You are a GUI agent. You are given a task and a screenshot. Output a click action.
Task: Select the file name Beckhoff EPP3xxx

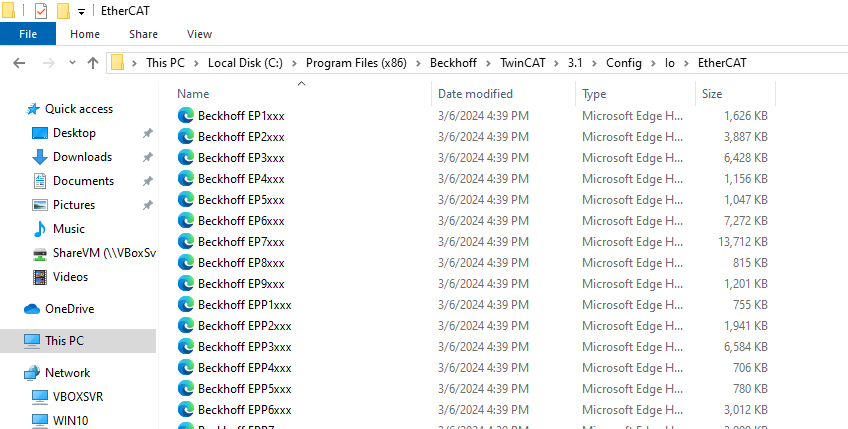244,346
